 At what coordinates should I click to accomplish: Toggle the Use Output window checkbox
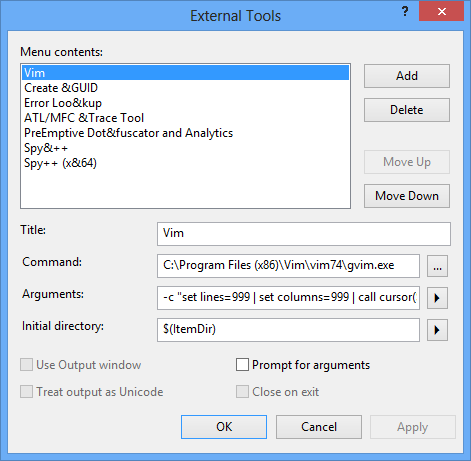coord(26,365)
